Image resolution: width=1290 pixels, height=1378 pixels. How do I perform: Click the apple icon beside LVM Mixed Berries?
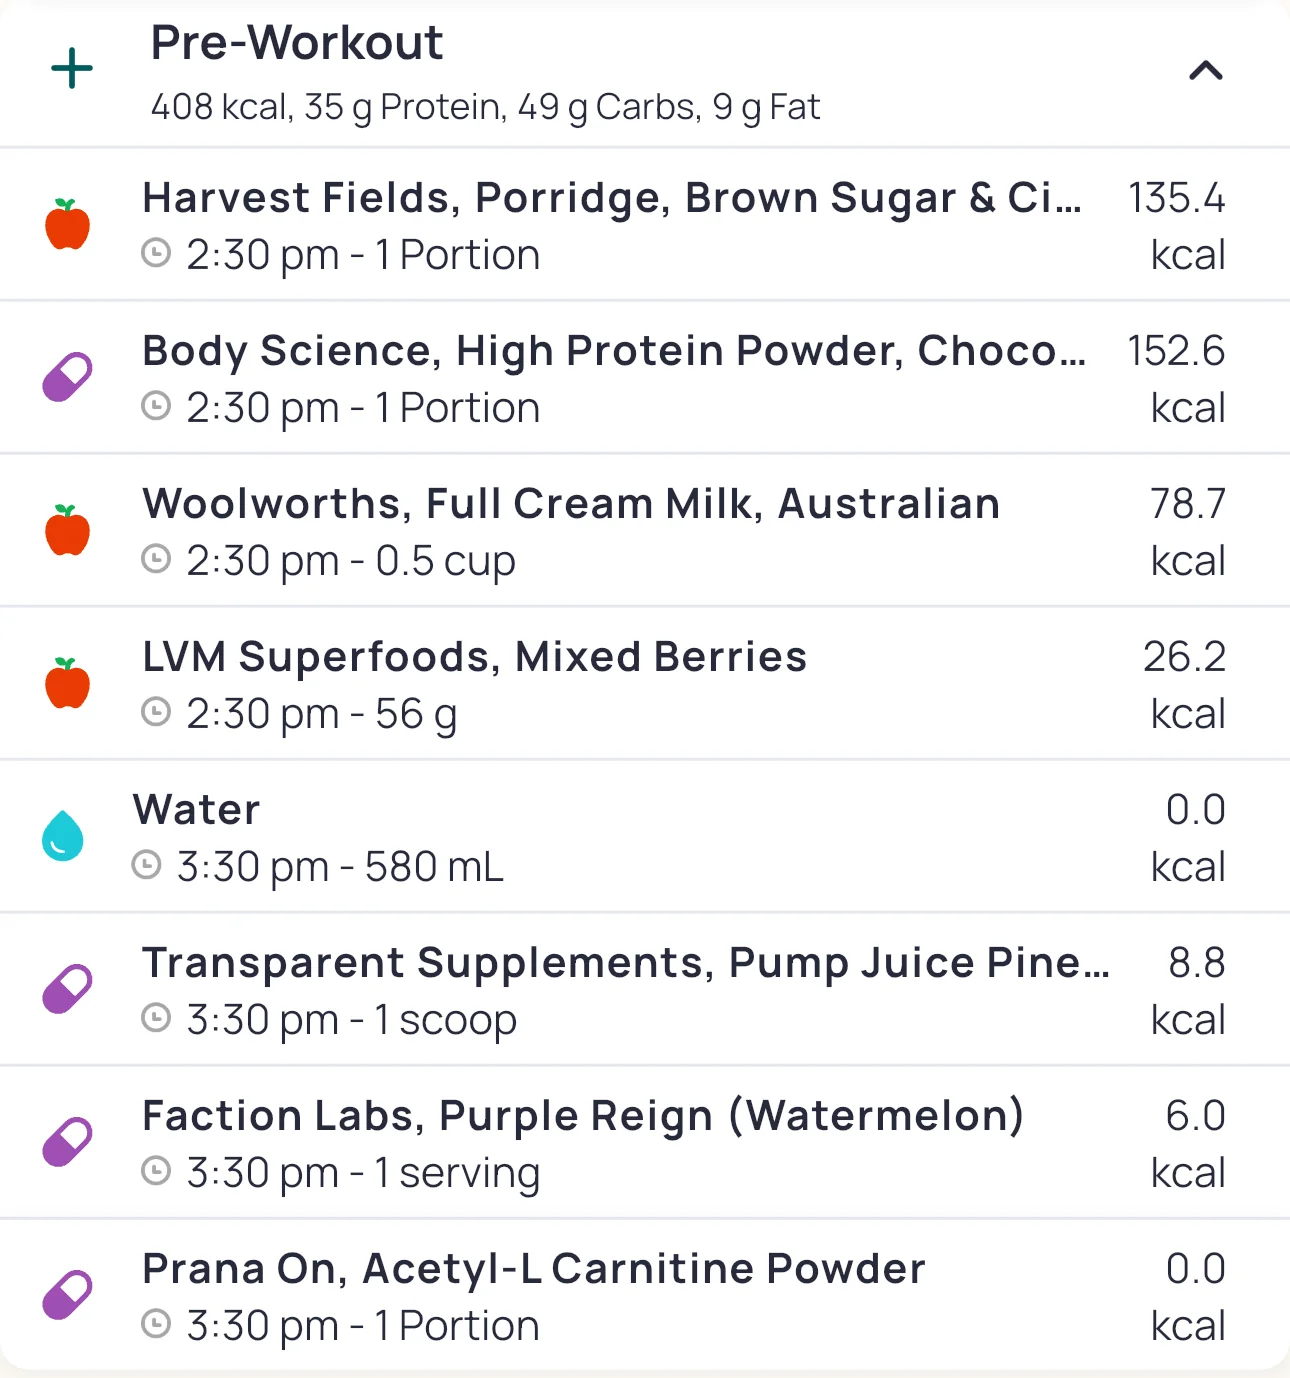68,683
